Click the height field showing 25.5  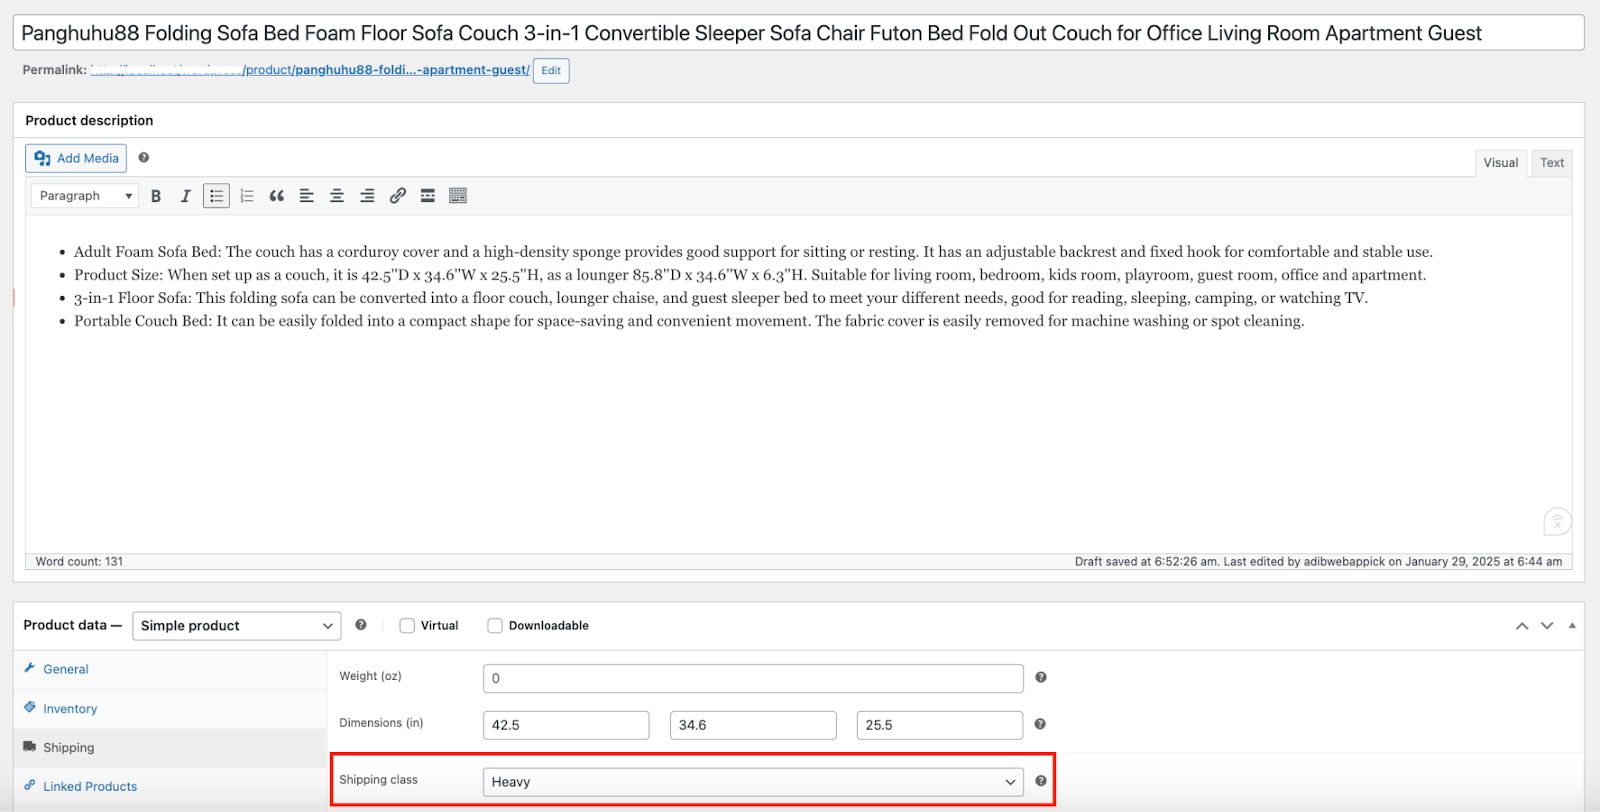tap(940, 725)
